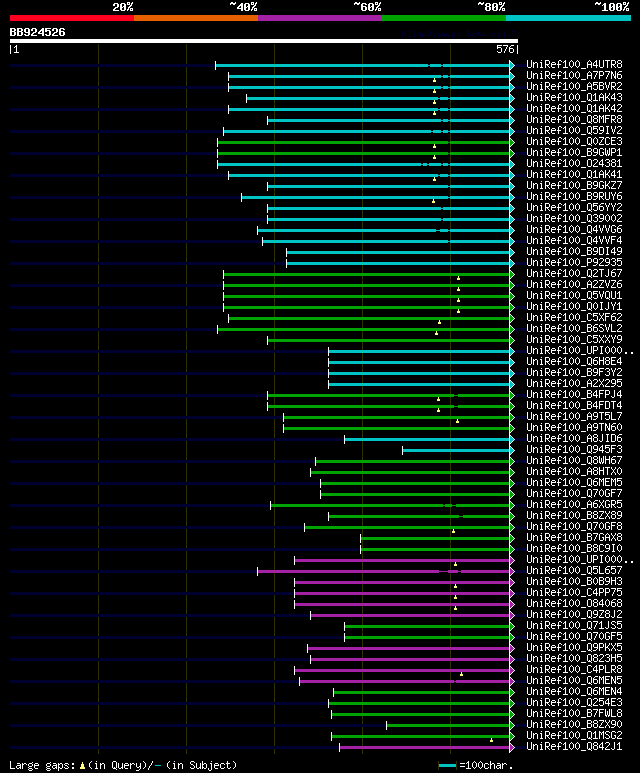Open the UniRef100_Q4VVF4 hit

[574, 241]
